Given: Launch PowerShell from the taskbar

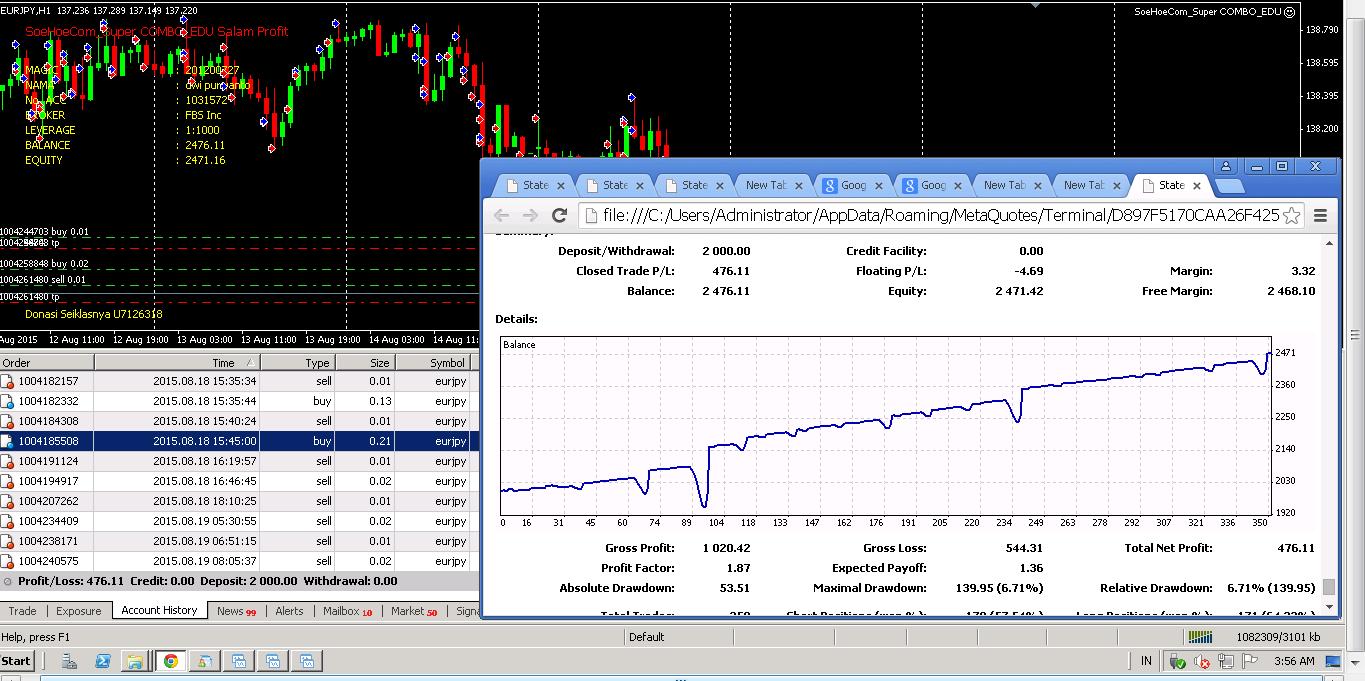Looking at the screenshot, I should (102, 661).
